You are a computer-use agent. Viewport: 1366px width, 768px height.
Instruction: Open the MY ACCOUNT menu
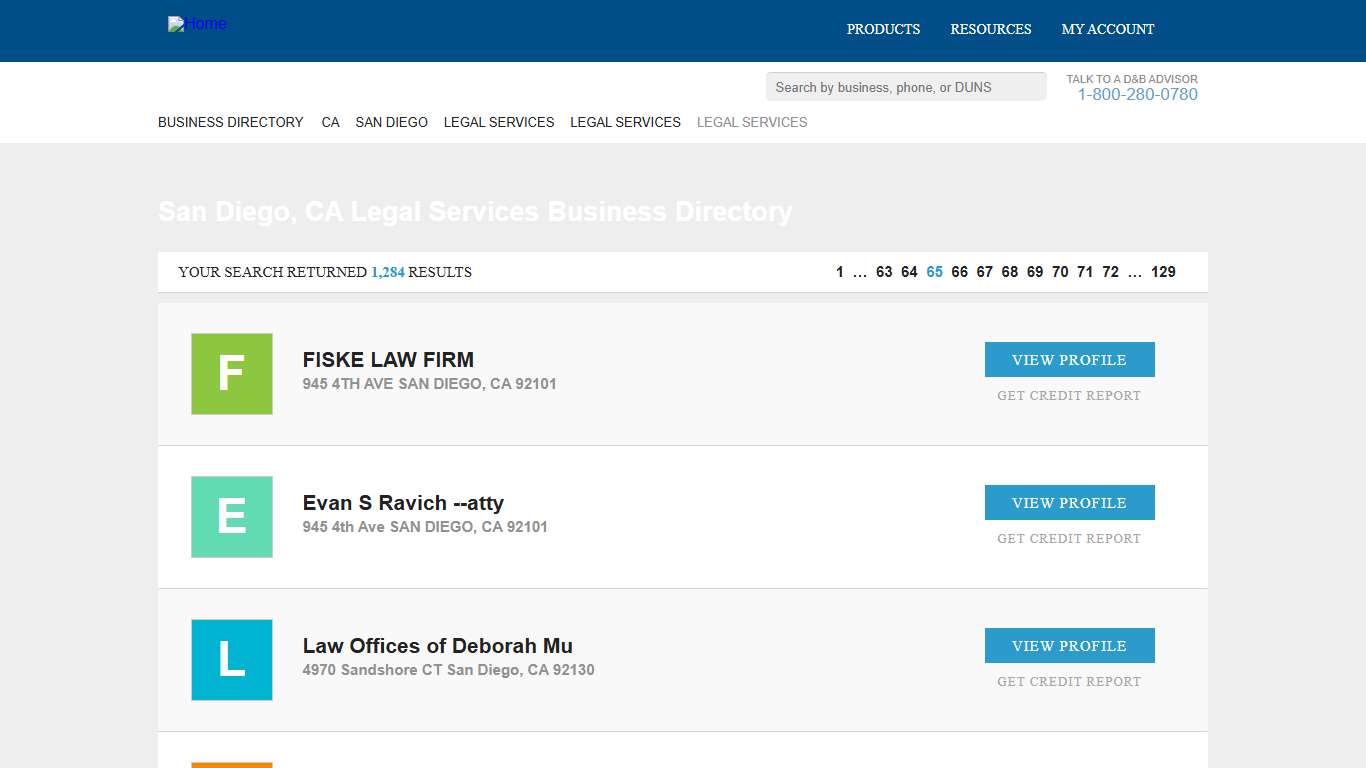1107,29
